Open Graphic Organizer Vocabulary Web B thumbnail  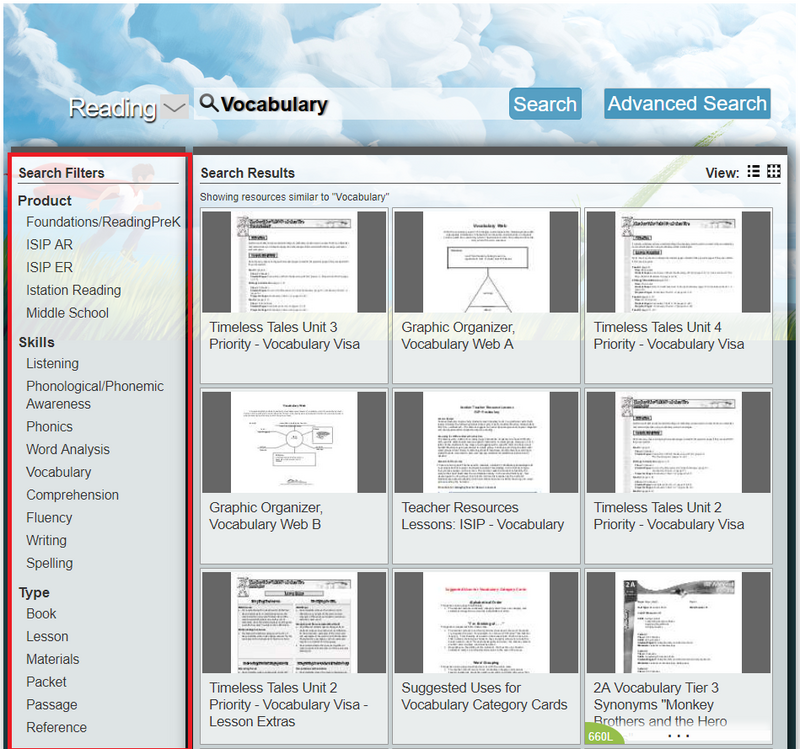pos(294,442)
